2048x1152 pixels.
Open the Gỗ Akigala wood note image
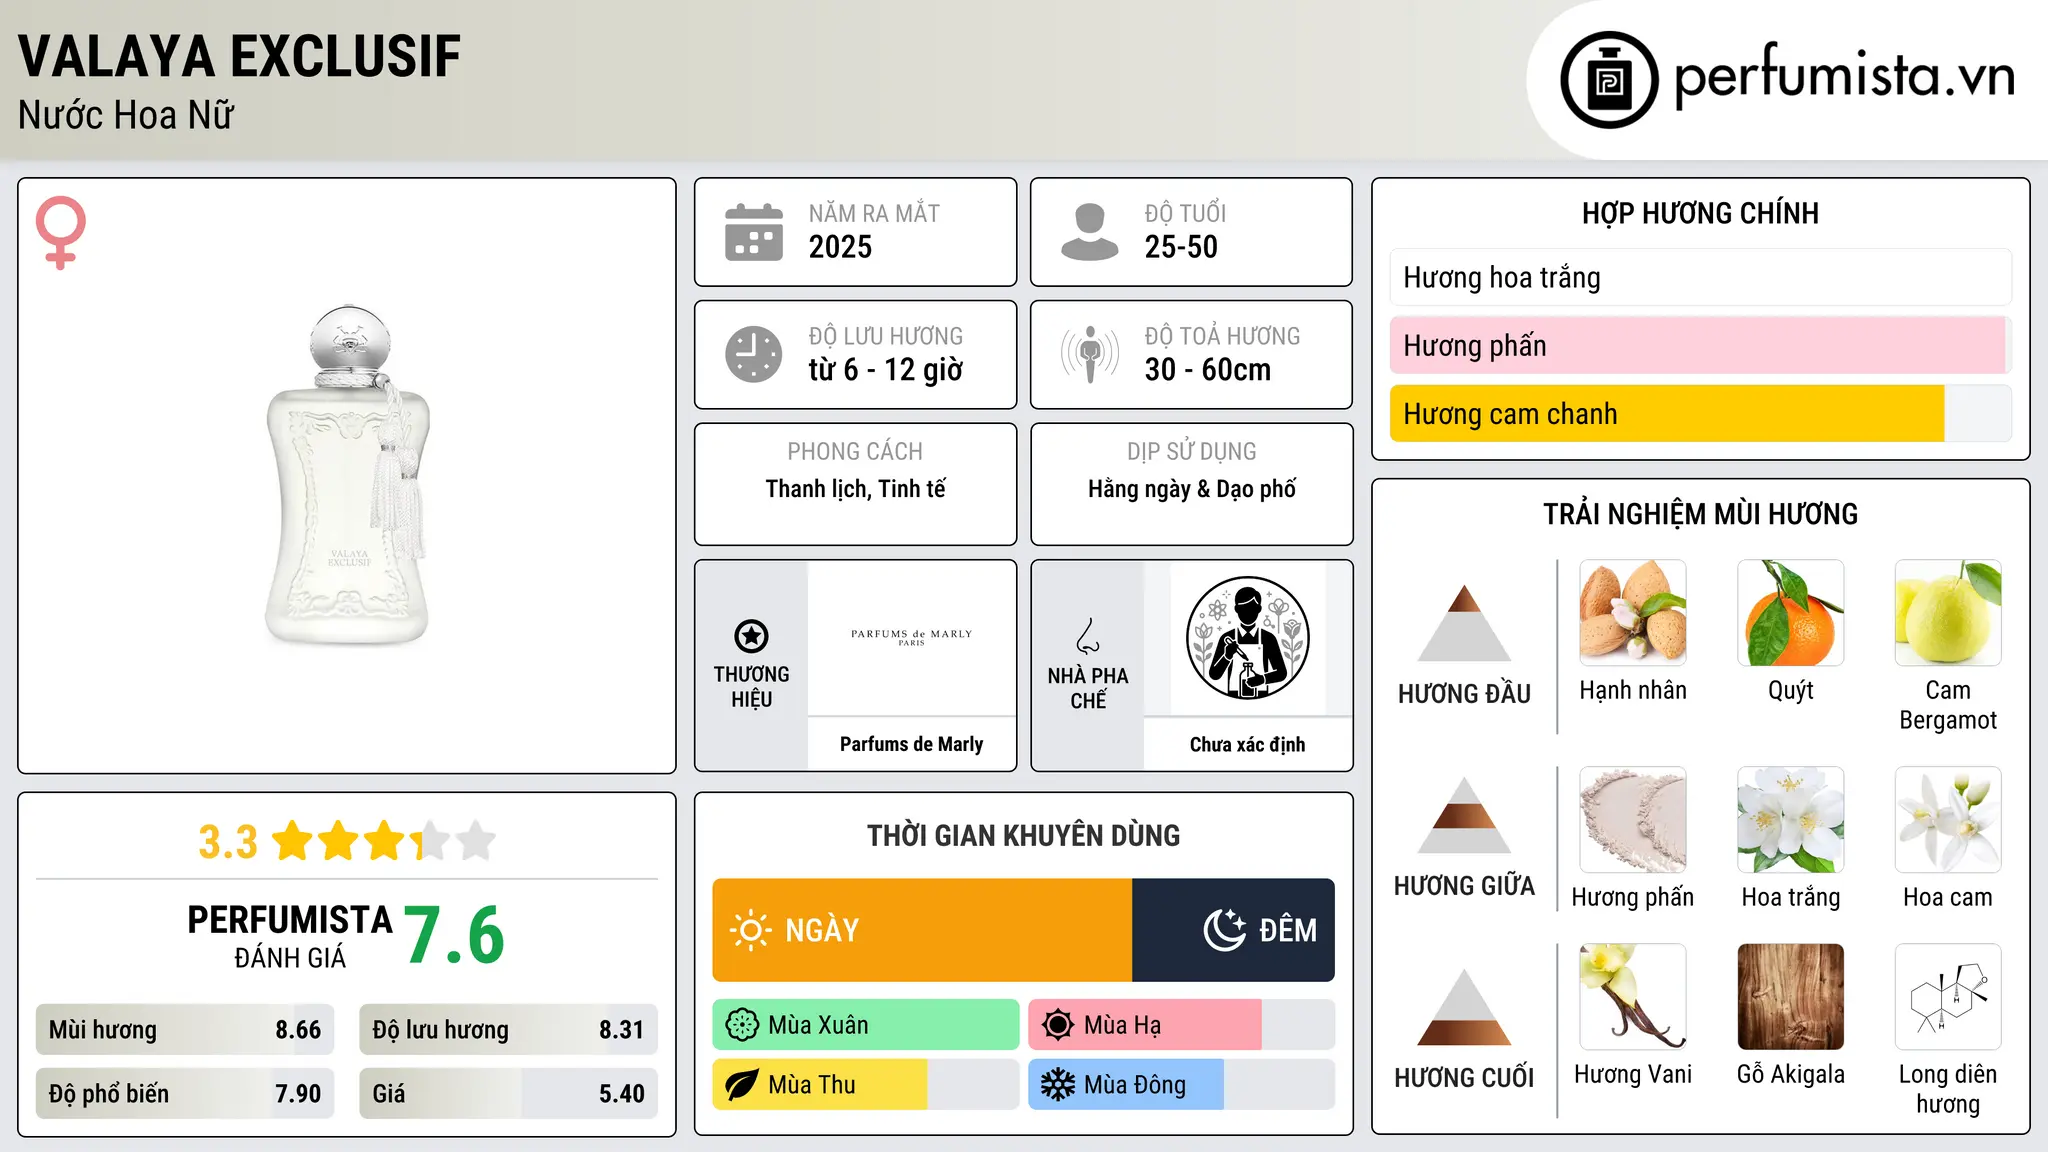coord(1791,997)
